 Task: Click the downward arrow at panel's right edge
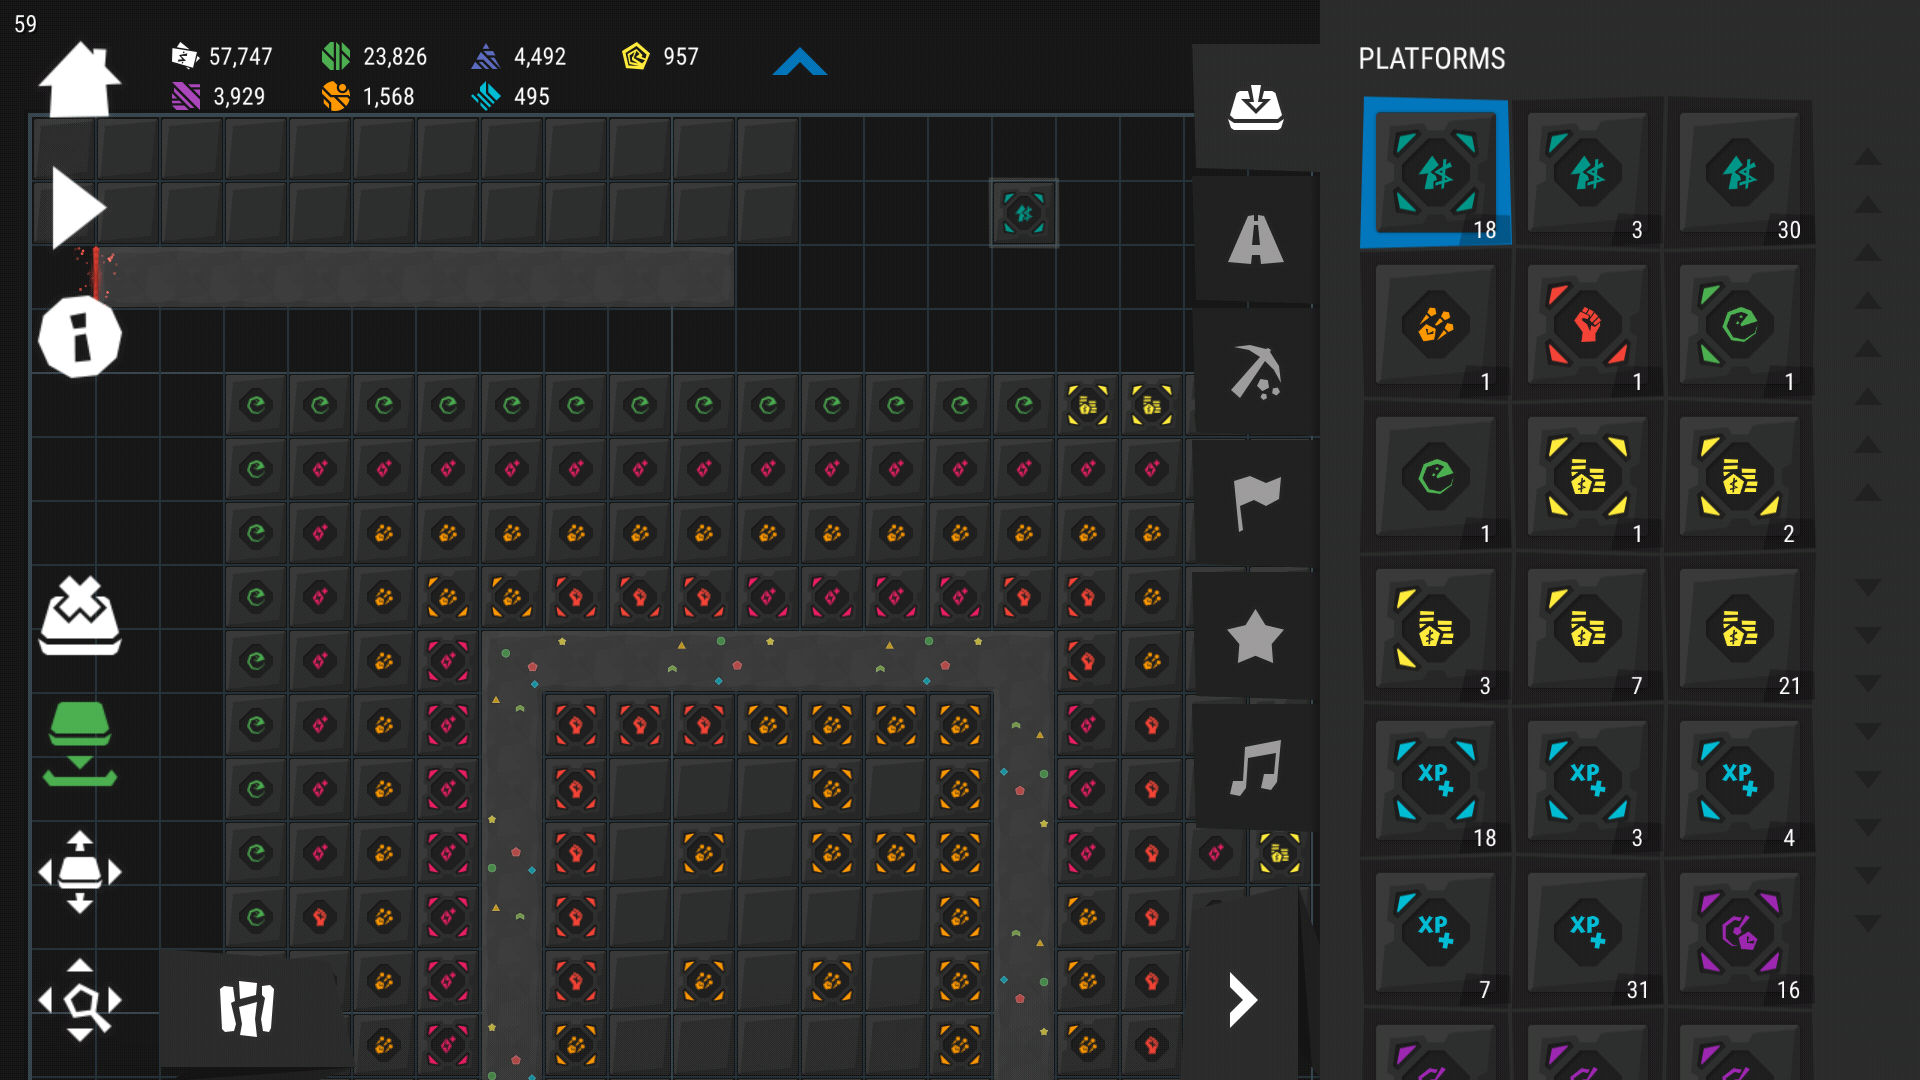(1867, 586)
